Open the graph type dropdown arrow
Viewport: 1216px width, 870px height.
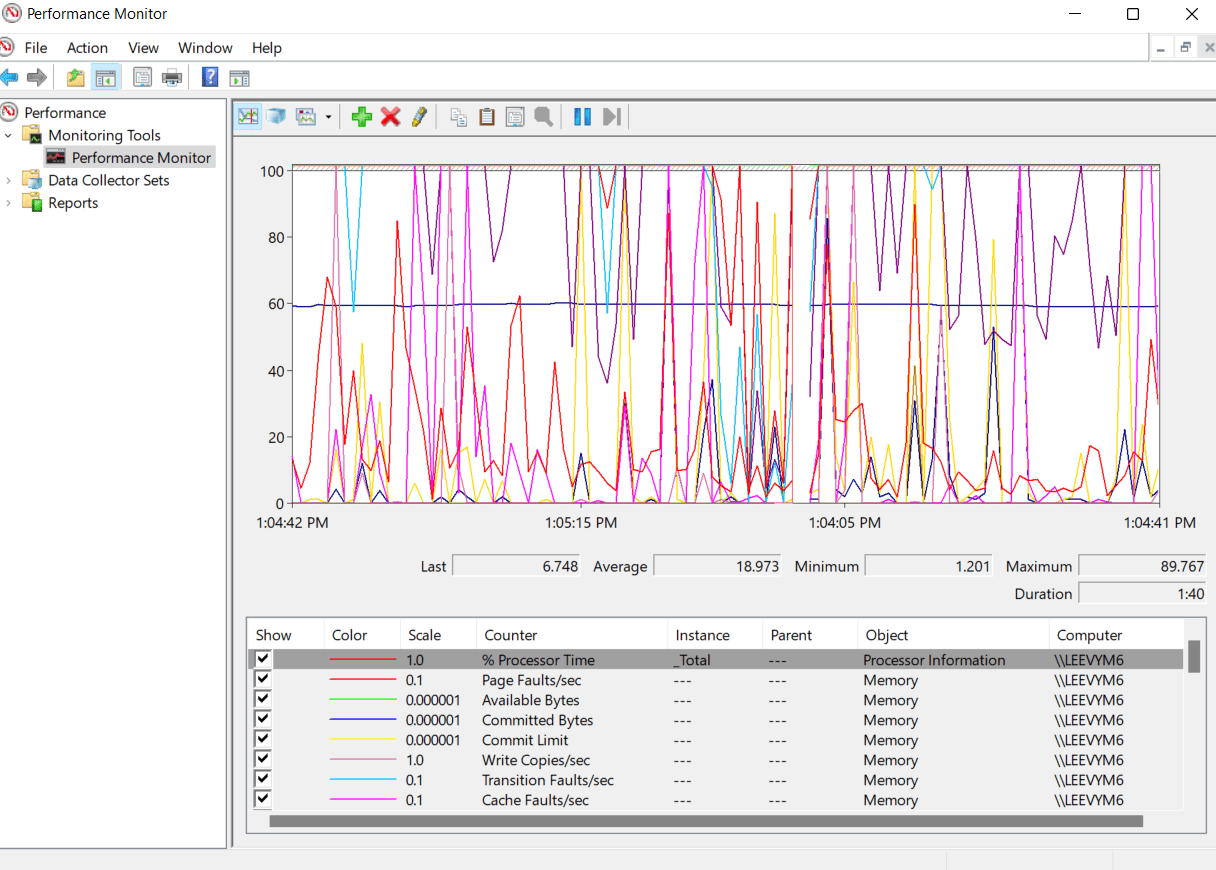pyautogui.click(x=328, y=116)
